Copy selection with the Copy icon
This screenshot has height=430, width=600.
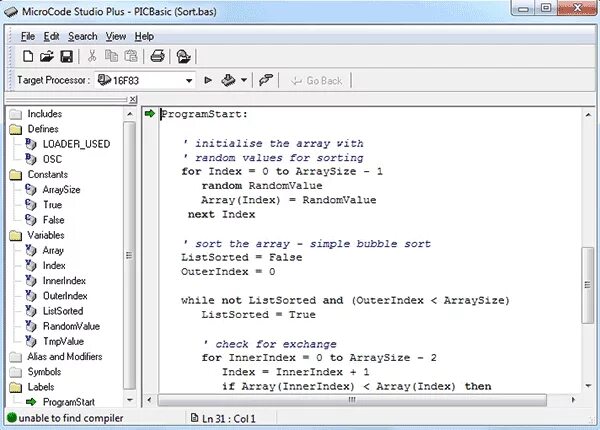coord(111,56)
